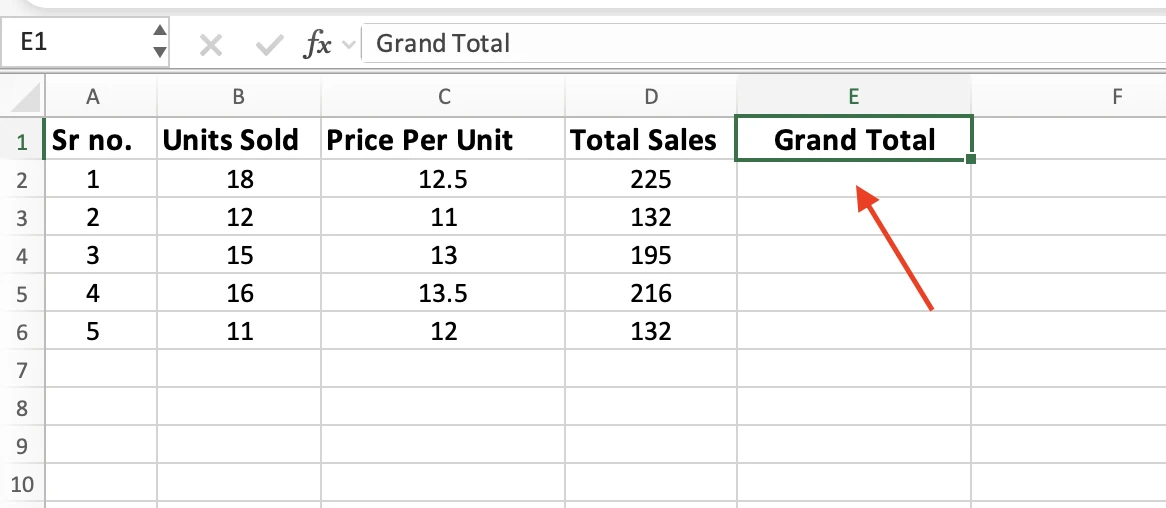Select Total Sales cell in row 3
The image size is (1166, 508).
click(651, 217)
